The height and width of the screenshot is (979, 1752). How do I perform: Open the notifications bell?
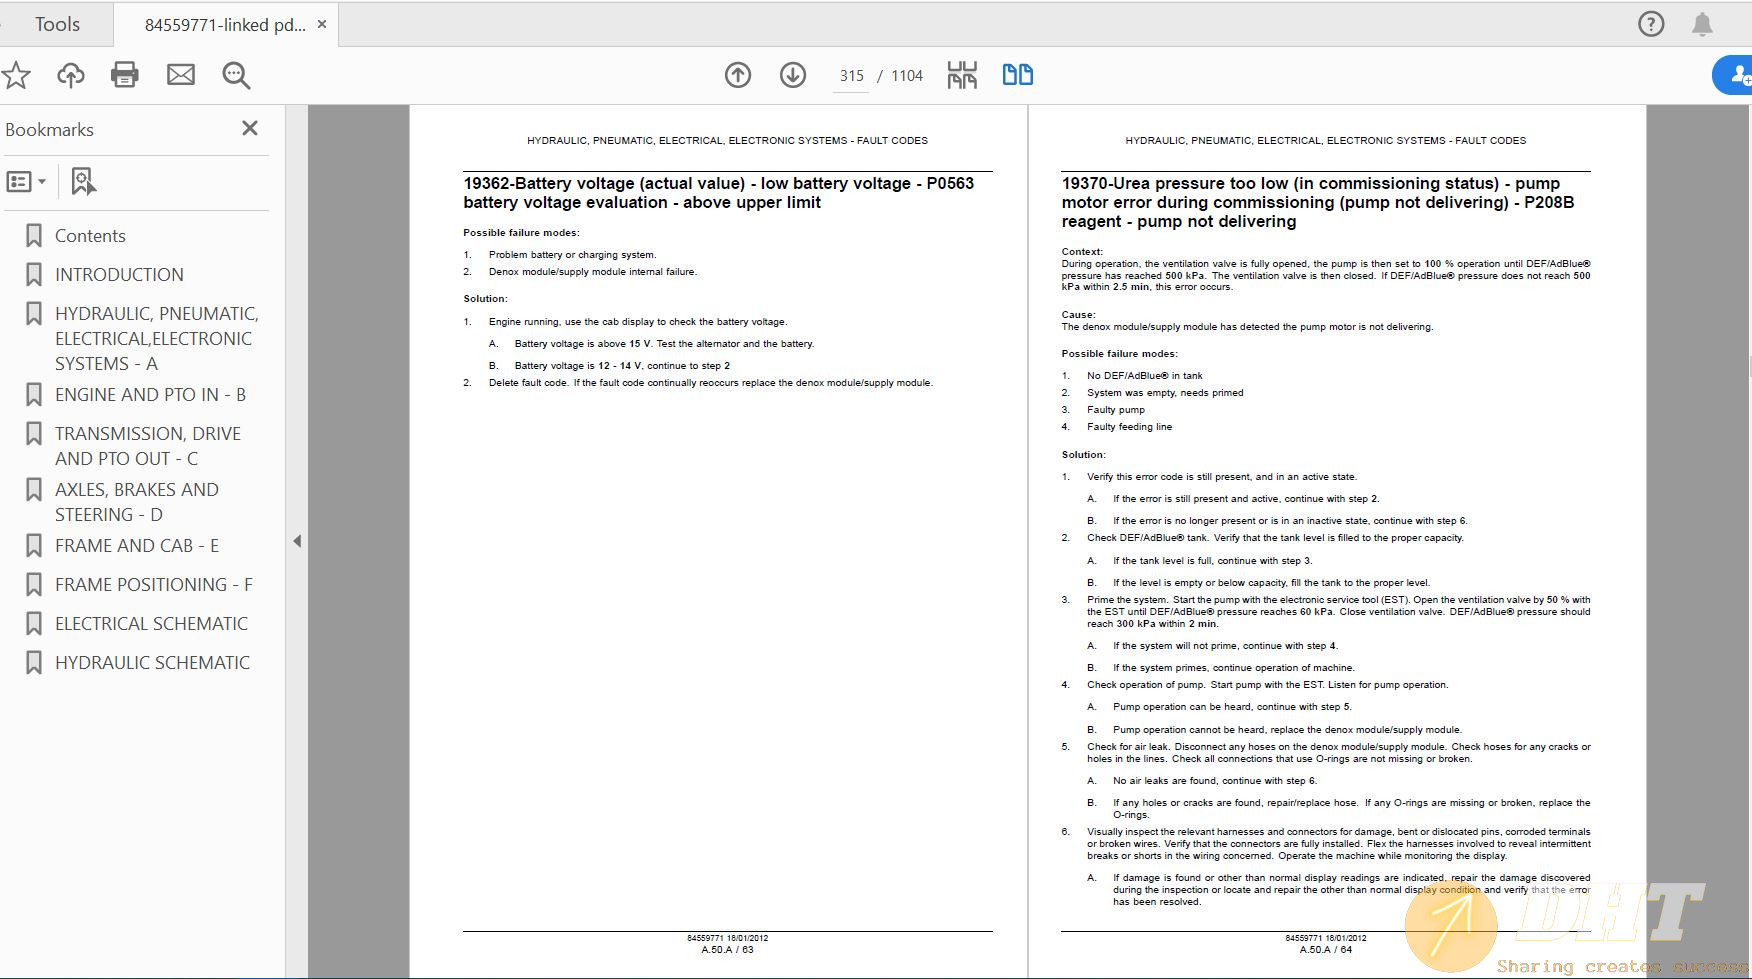(x=1702, y=24)
